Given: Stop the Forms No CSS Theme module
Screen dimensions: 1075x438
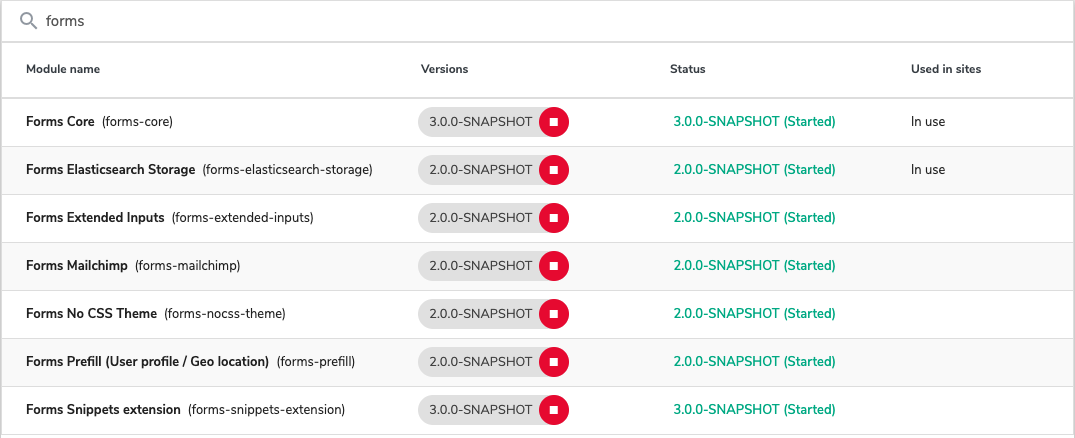Looking at the screenshot, I should pyautogui.click(x=554, y=314).
